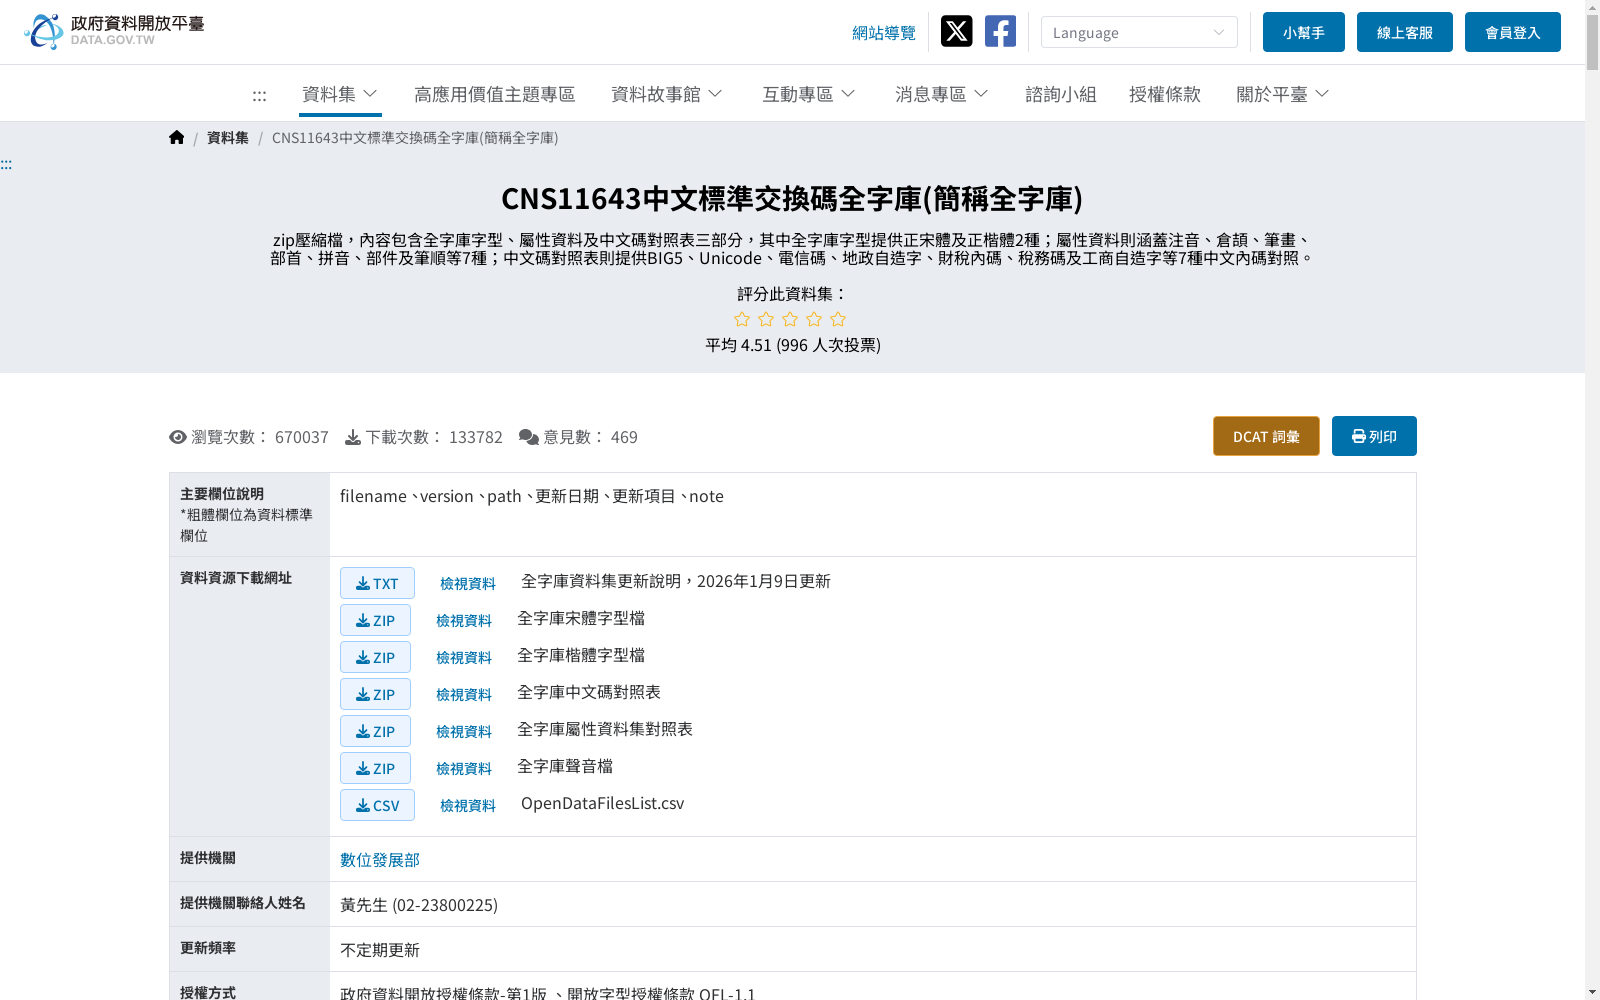
Task: Expand the 資料集 menu
Action: [340, 94]
